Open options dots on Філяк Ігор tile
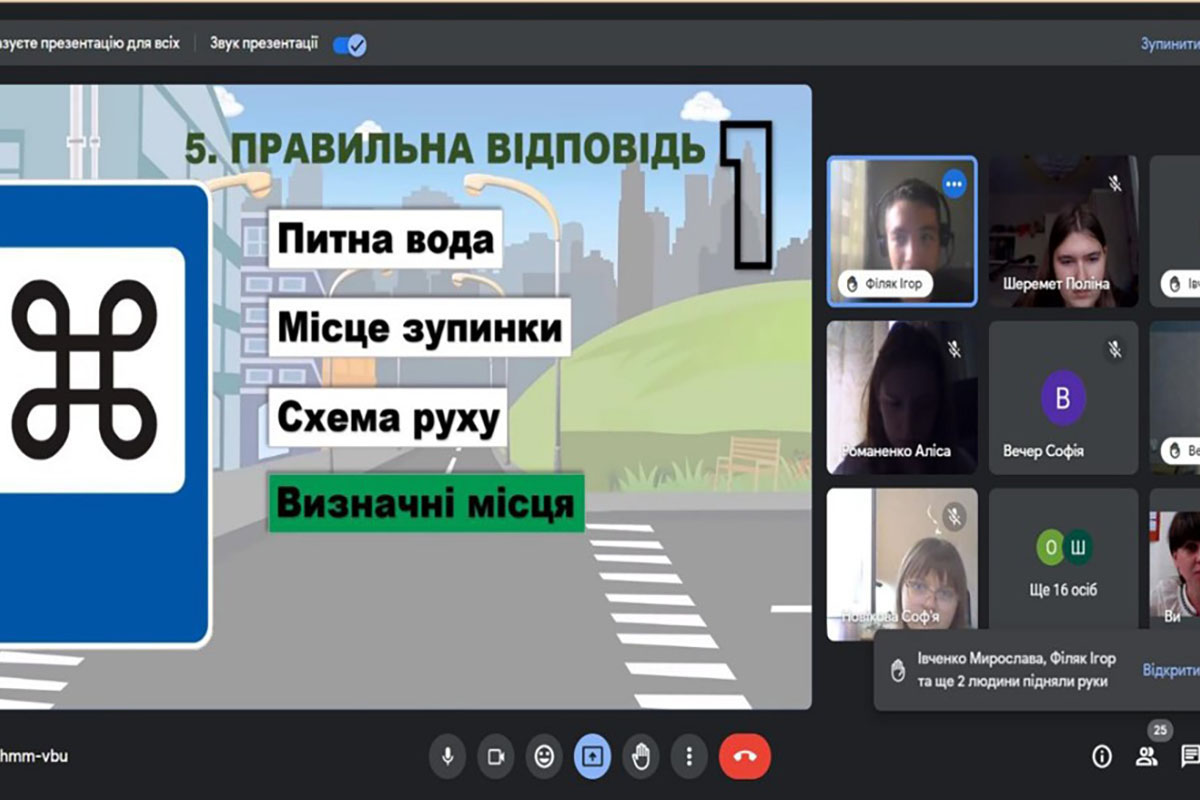 954,183
